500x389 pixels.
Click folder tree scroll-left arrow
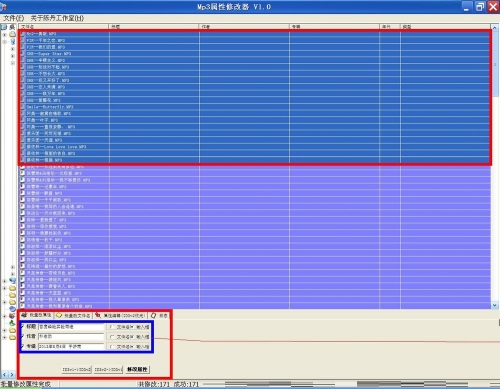[x=4, y=375]
